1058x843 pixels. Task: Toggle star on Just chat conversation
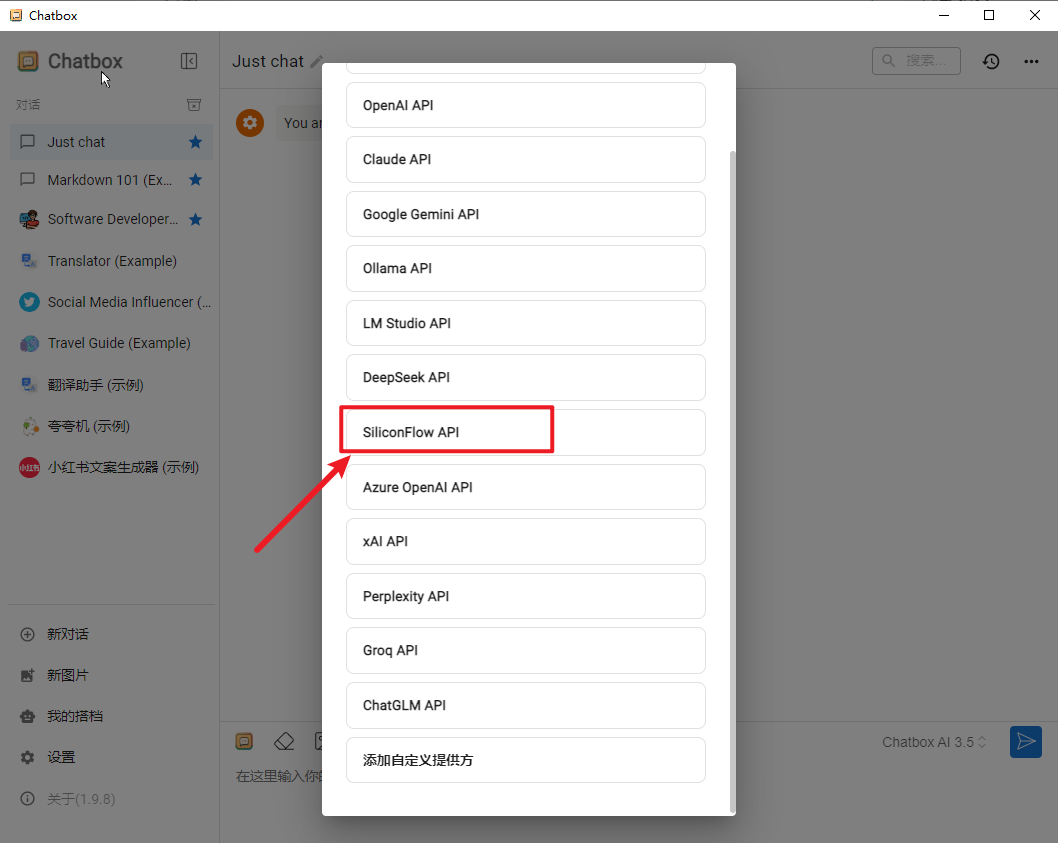pos(196,142)
